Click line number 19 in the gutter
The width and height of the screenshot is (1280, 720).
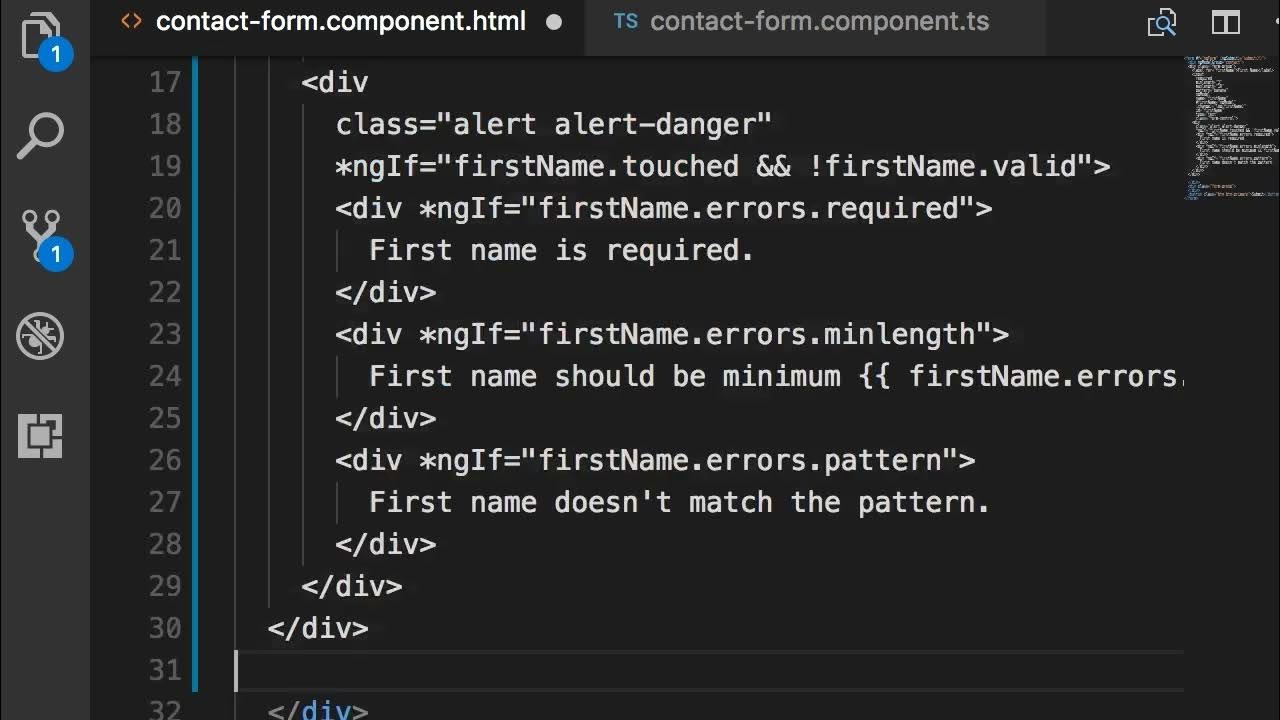click(x=165, y=166)
